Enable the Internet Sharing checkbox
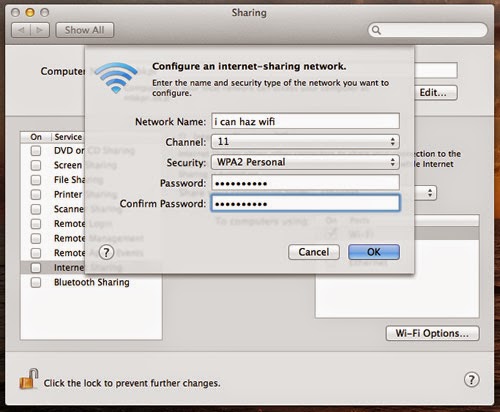The width and height of the screenshot is (500, 412). 36,268
